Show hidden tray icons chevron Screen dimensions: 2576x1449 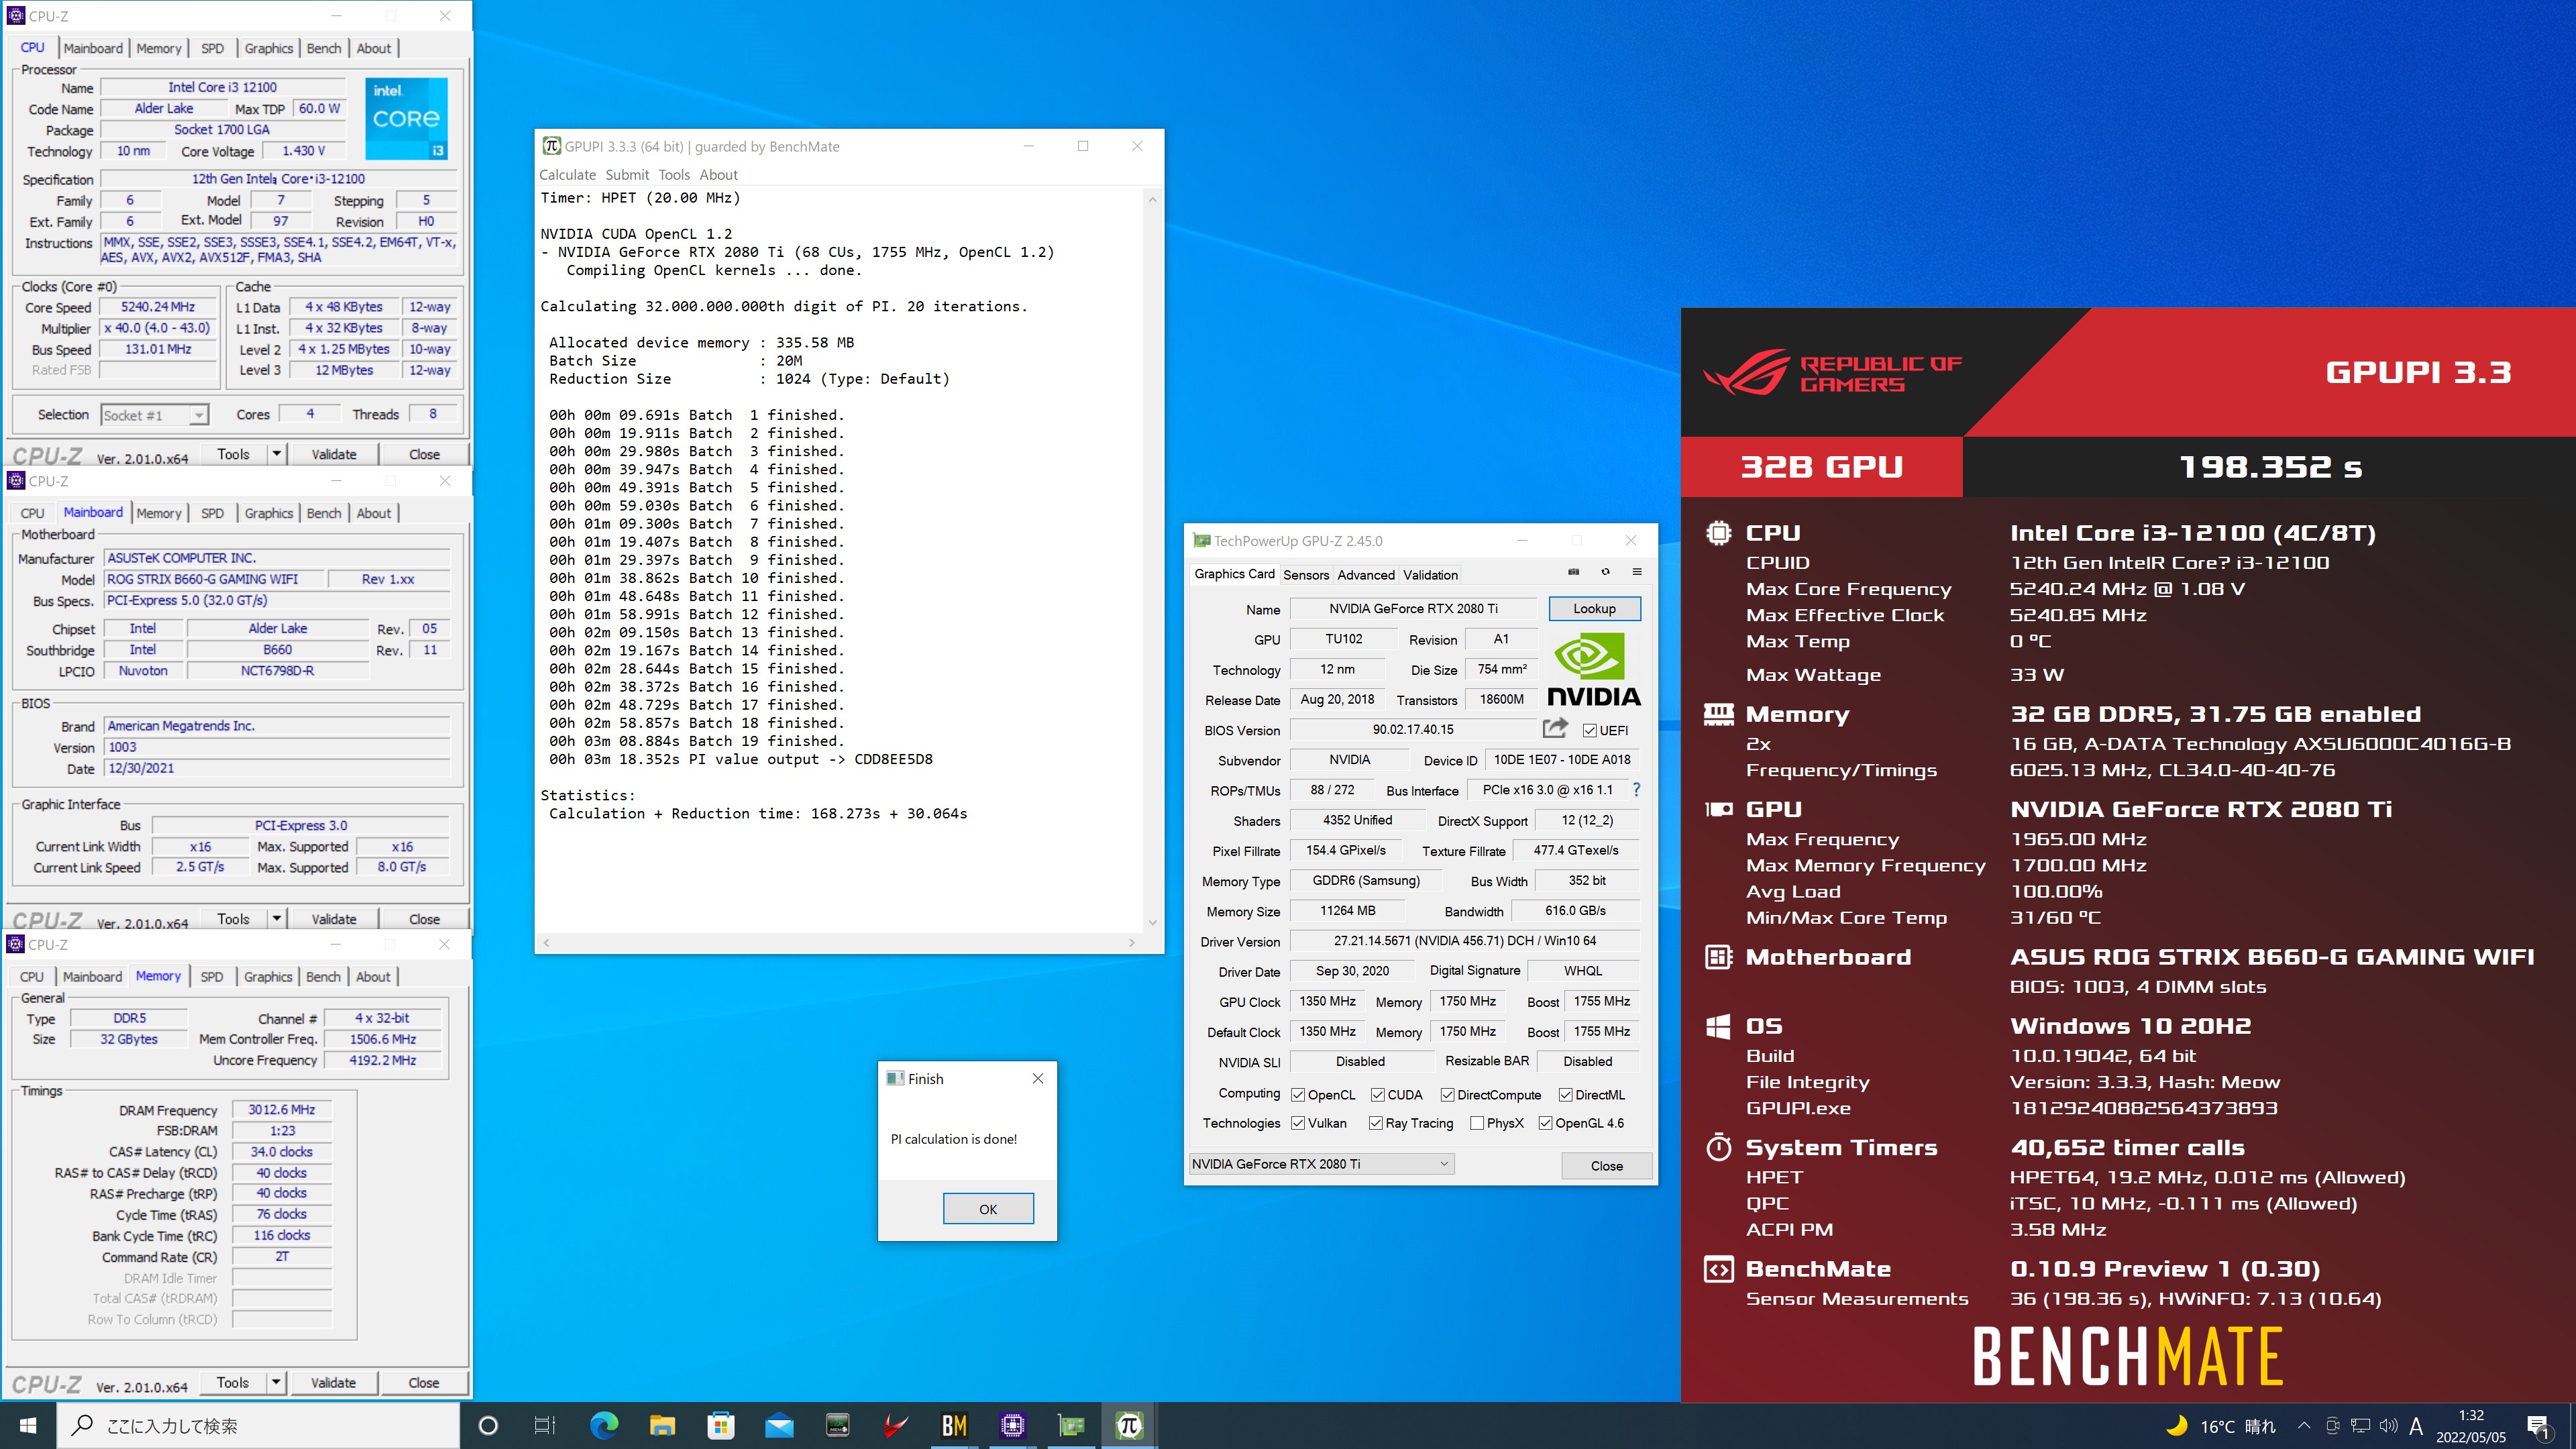pyautogui.click(x=2304, y=1425)
